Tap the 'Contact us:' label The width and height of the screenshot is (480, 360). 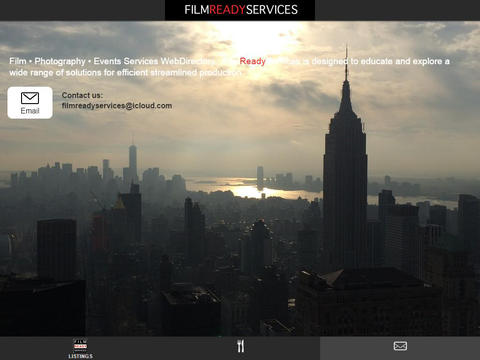tap(82, 95)
